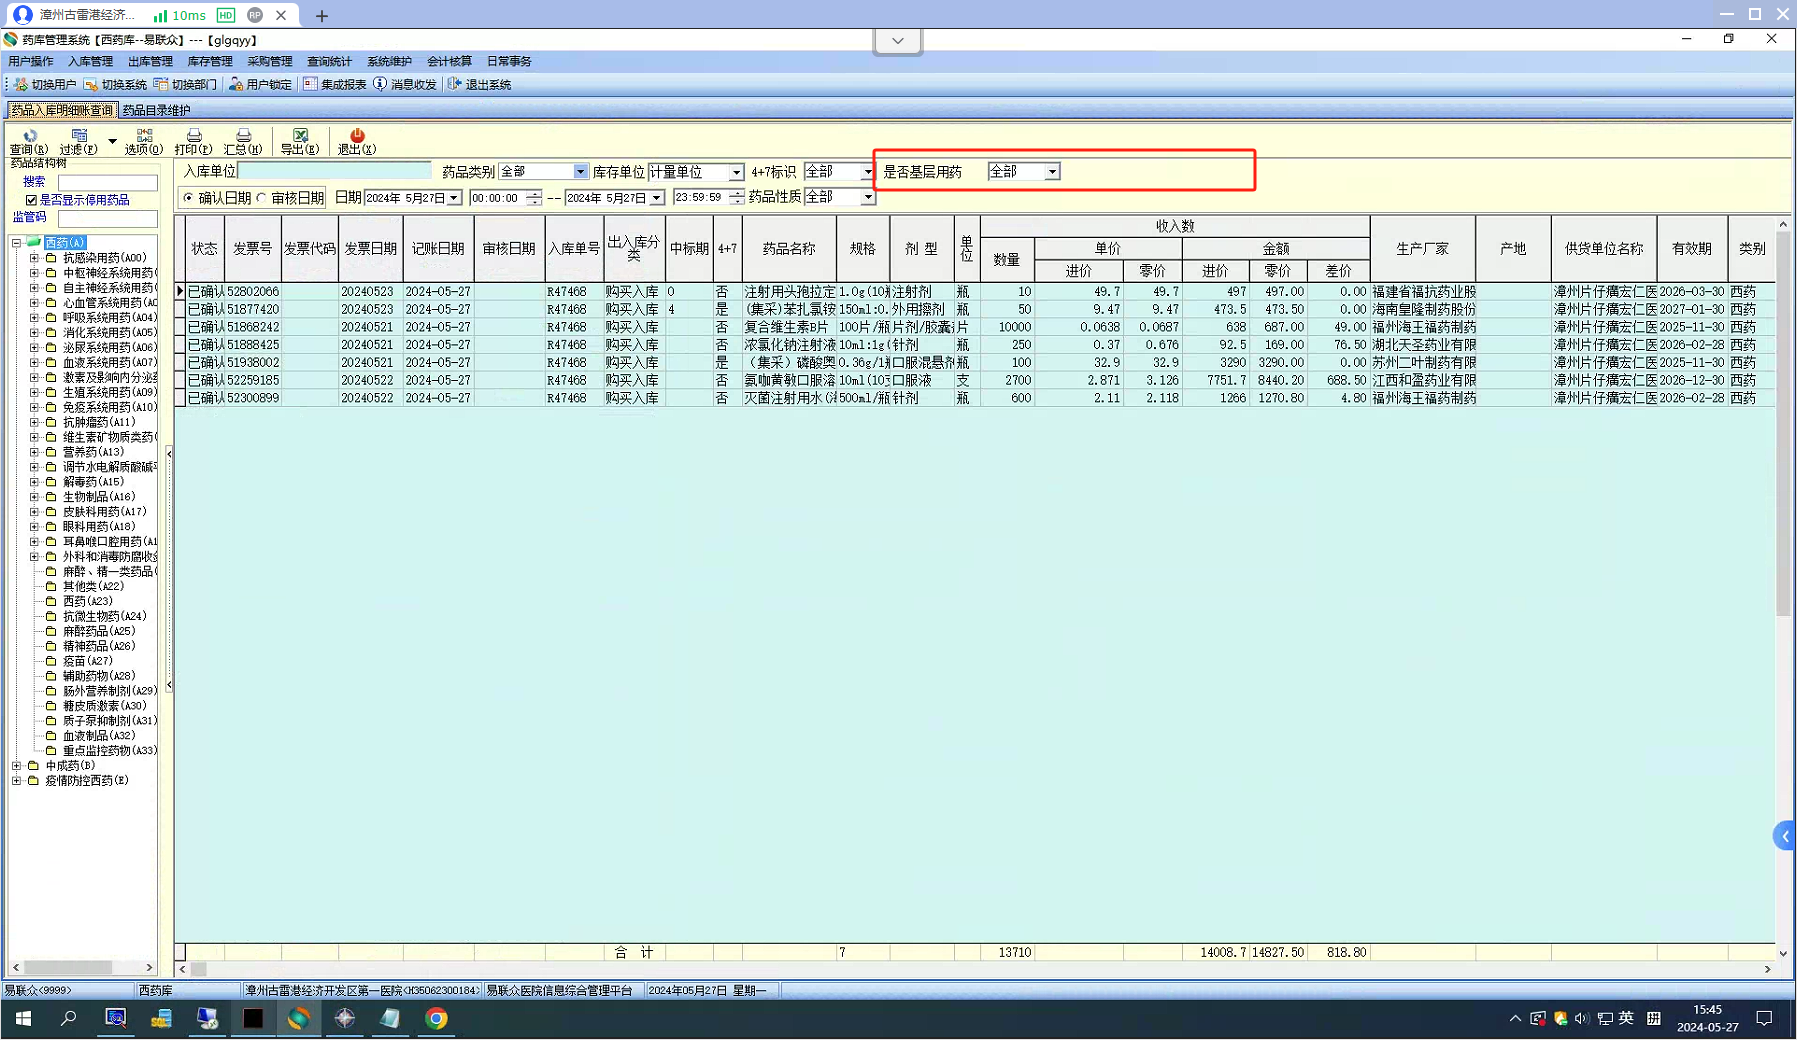Open the 选项 (Options) toolbar icon

(144, 141)
